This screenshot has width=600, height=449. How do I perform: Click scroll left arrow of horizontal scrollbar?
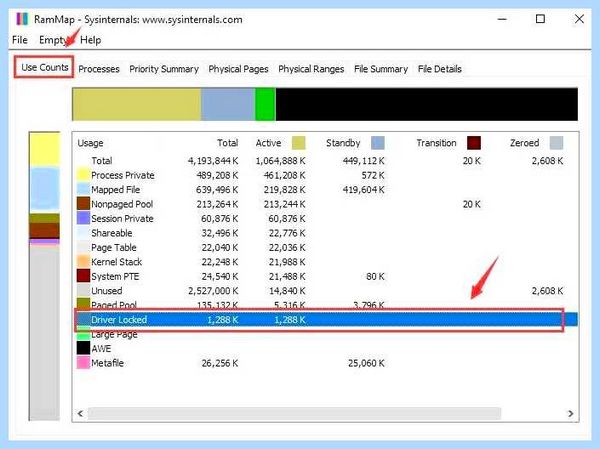click(80, 413)
